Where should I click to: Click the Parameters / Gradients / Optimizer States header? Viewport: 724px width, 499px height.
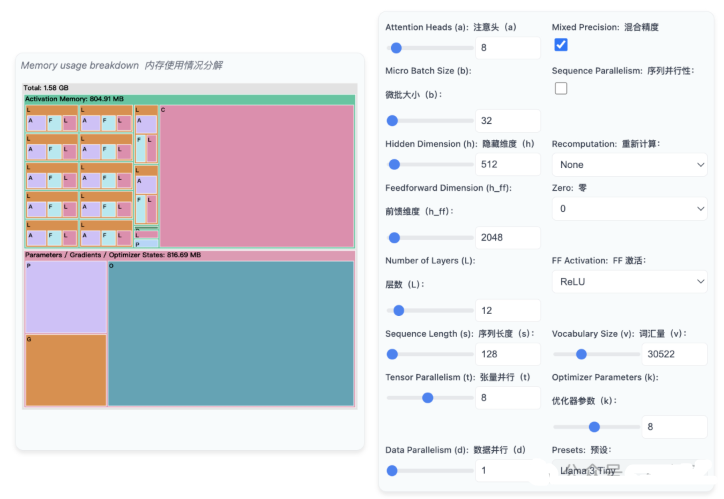(x=189, y=255)
